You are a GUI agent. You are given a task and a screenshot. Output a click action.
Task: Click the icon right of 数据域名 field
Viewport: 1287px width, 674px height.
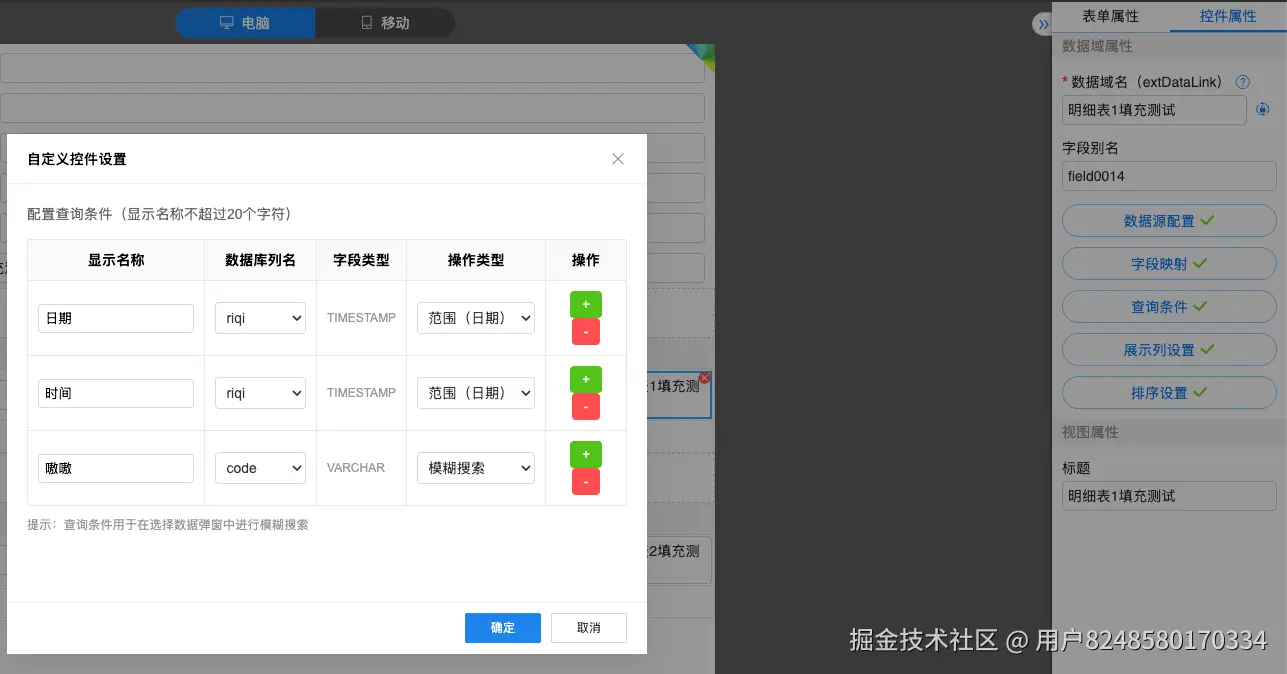point(1263,110)
